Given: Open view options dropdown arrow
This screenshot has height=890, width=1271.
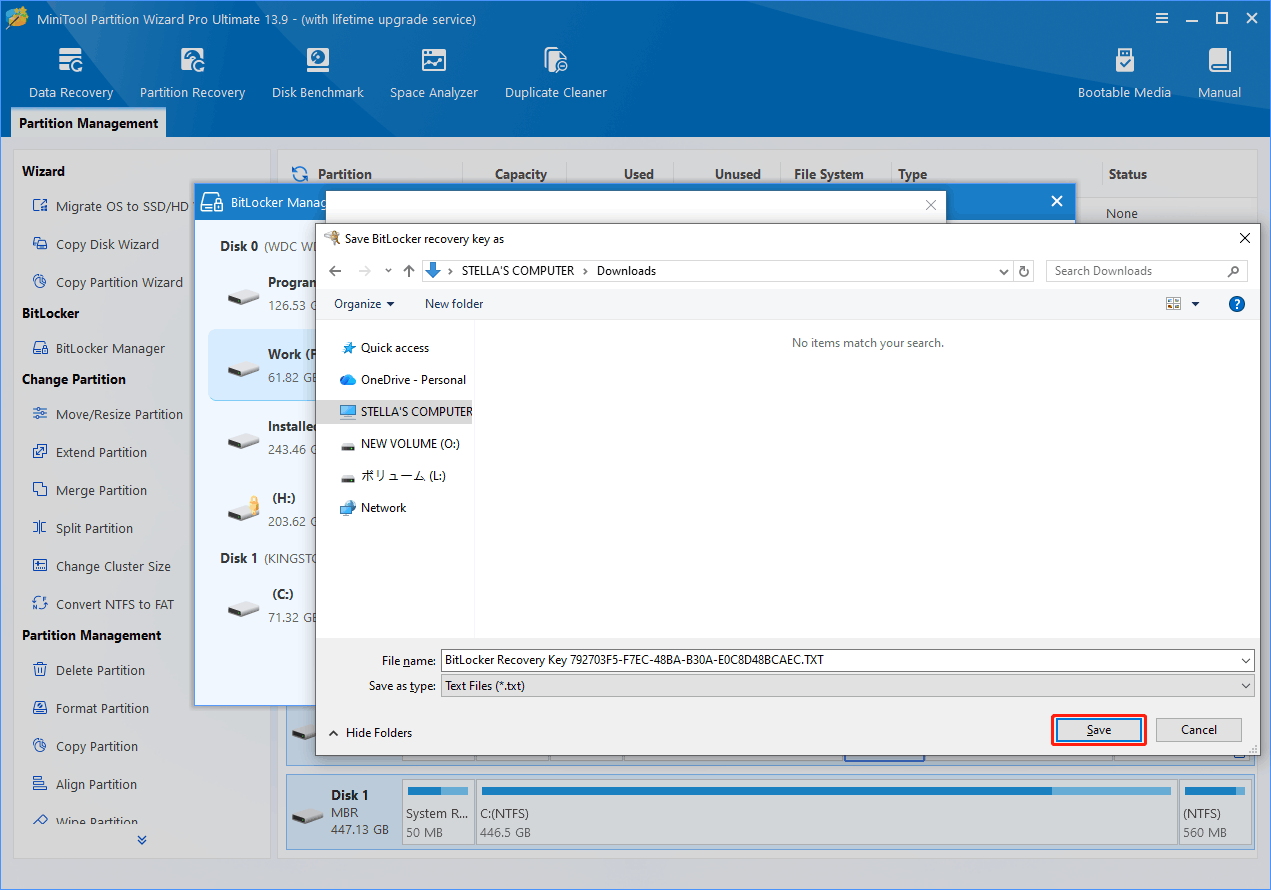Looking at the screenshot, I should pyautogui.click(x=1195, y=304).
